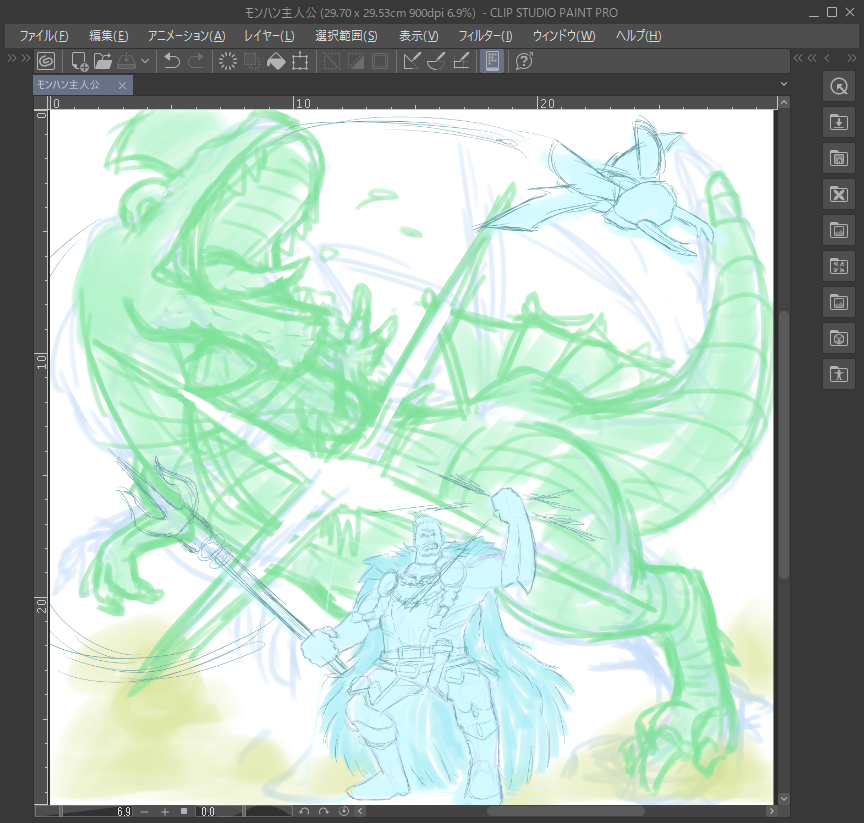Click the Scale/Rotate transform icon
The width and height of the screenshot is (864, 823).
click(300, 61)
